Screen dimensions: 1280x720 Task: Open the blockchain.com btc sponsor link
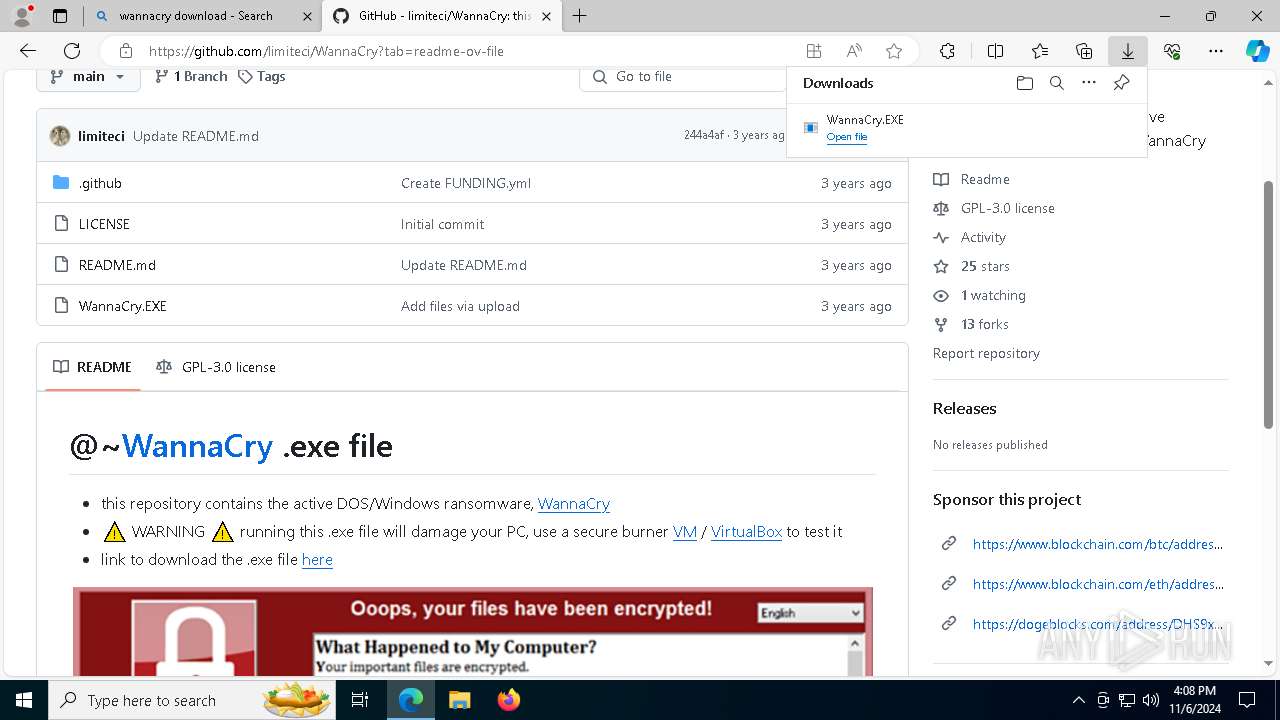pyautogui.click(x=1098, y=544)
